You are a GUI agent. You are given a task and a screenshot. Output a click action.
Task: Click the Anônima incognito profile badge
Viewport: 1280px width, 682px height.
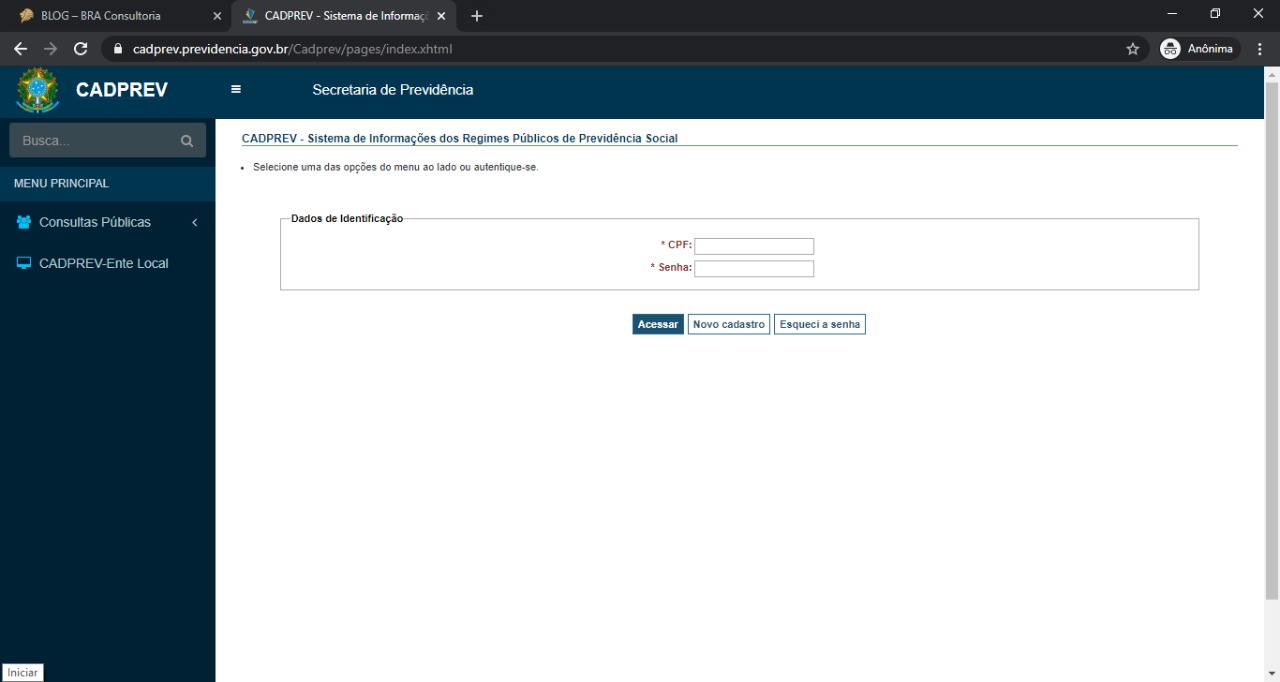pyautogui.click(x=1199, y=48)
